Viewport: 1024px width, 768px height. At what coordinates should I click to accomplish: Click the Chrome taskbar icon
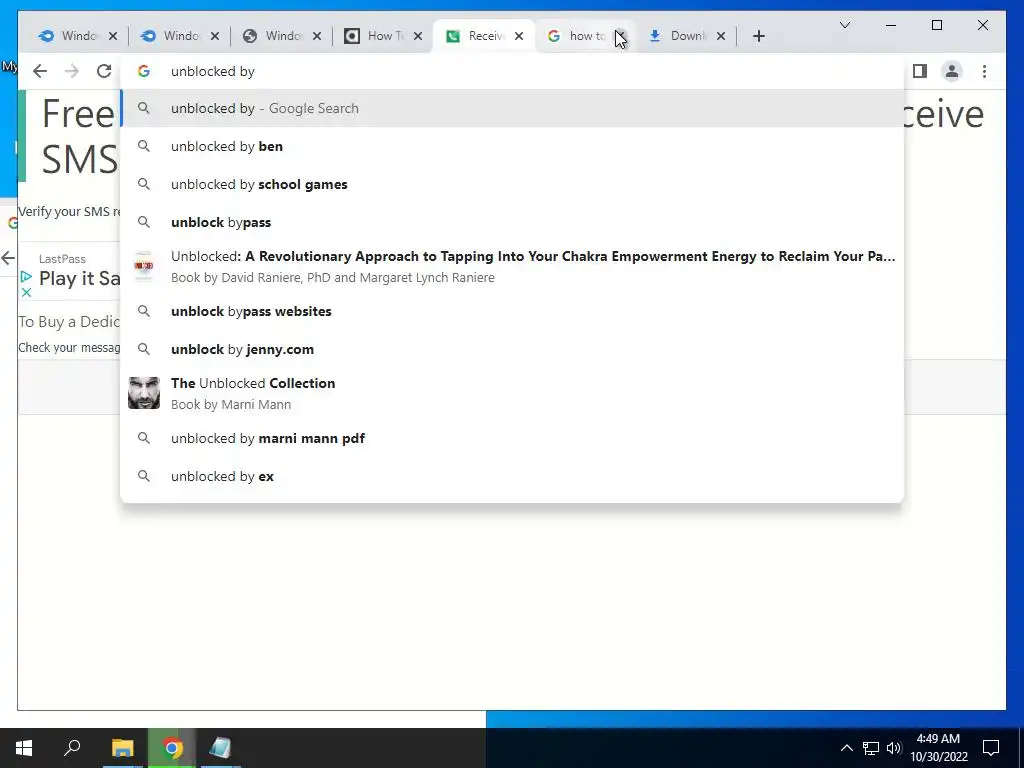[172, 748]
